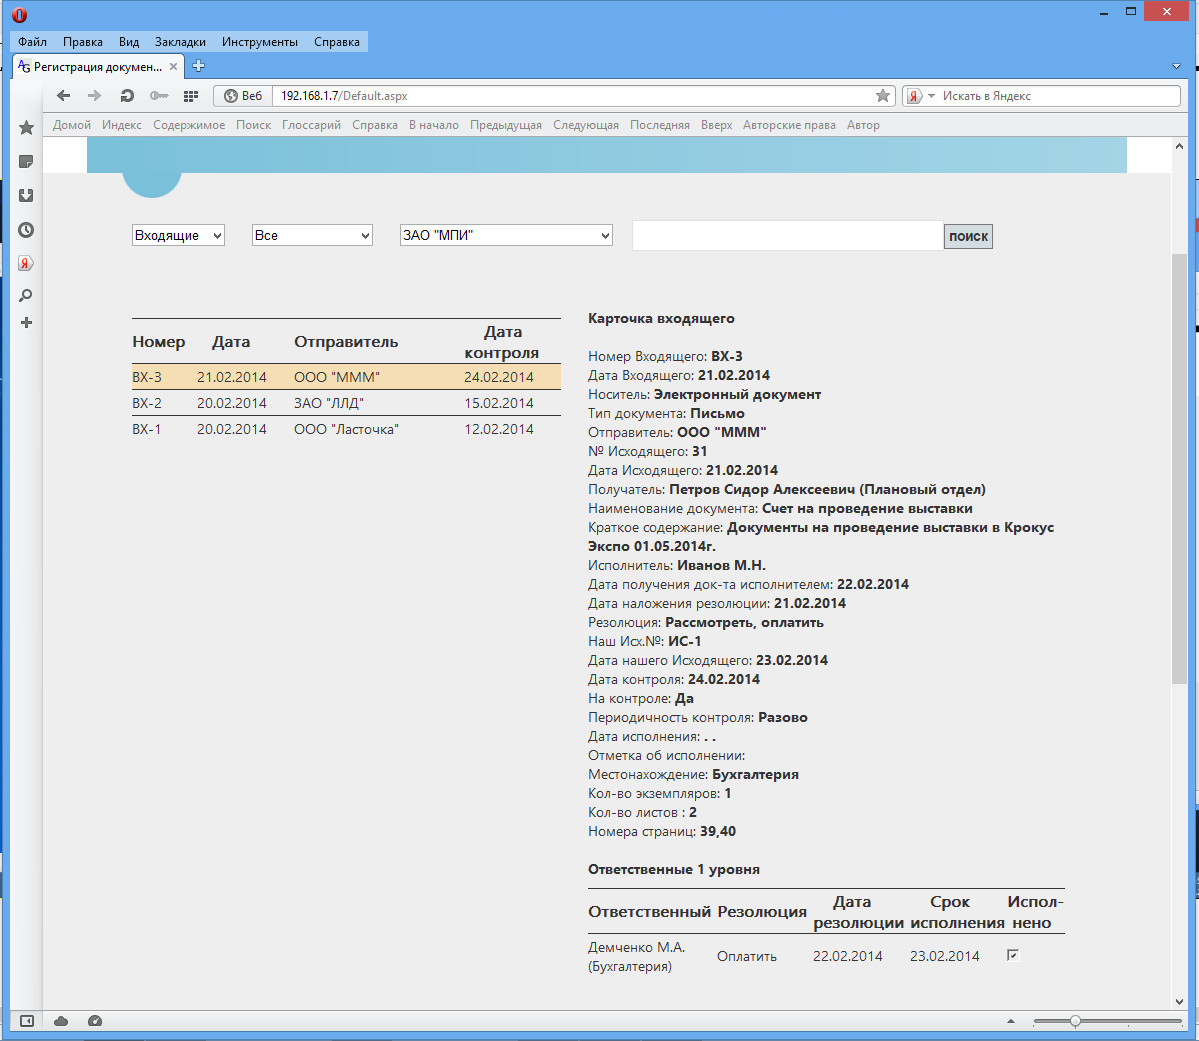Open the Правка menu
The width and height of the screenshot is (1199, 1041).
pyautogui.click(x=83, y=41)
